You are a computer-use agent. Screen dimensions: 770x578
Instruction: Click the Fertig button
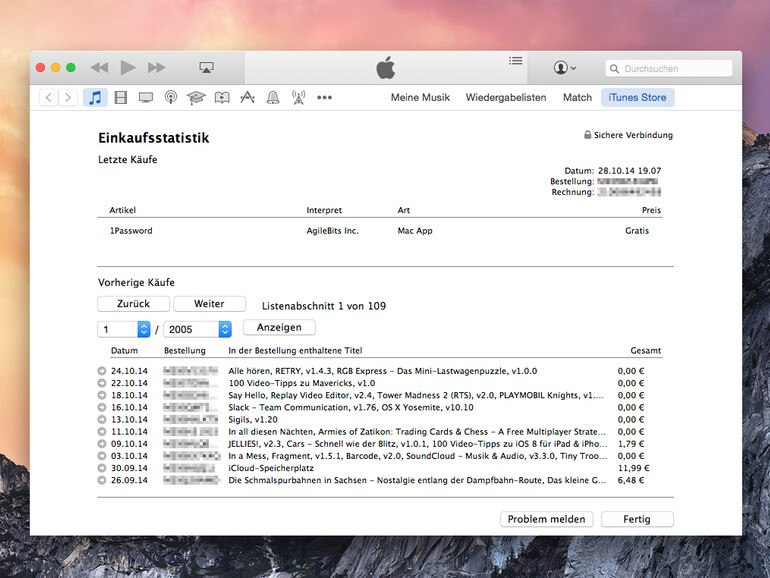click(637, 519)
